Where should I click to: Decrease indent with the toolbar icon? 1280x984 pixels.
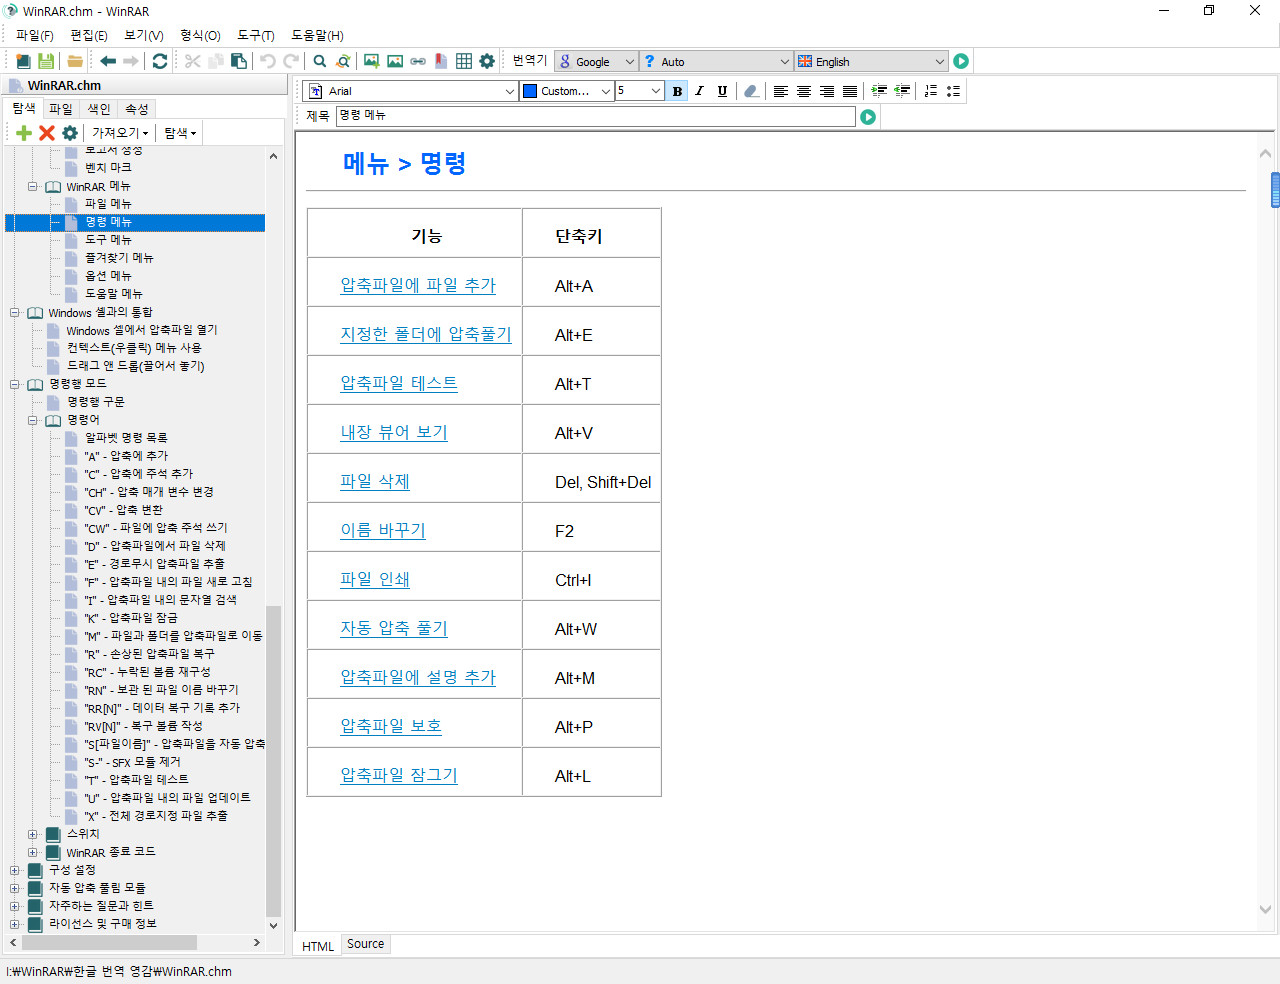[x=902, y=91]
